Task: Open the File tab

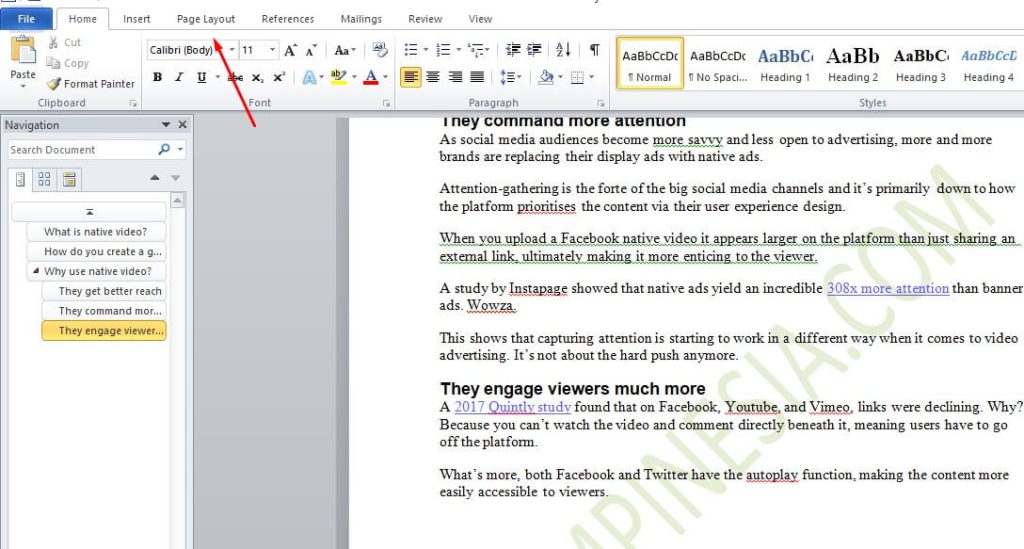Action: [26, 19]
